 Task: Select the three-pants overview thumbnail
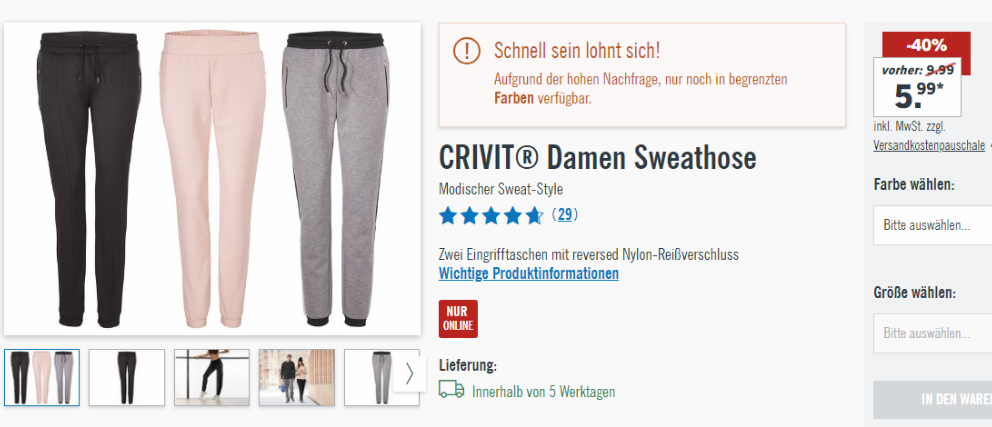click(42, 377)
